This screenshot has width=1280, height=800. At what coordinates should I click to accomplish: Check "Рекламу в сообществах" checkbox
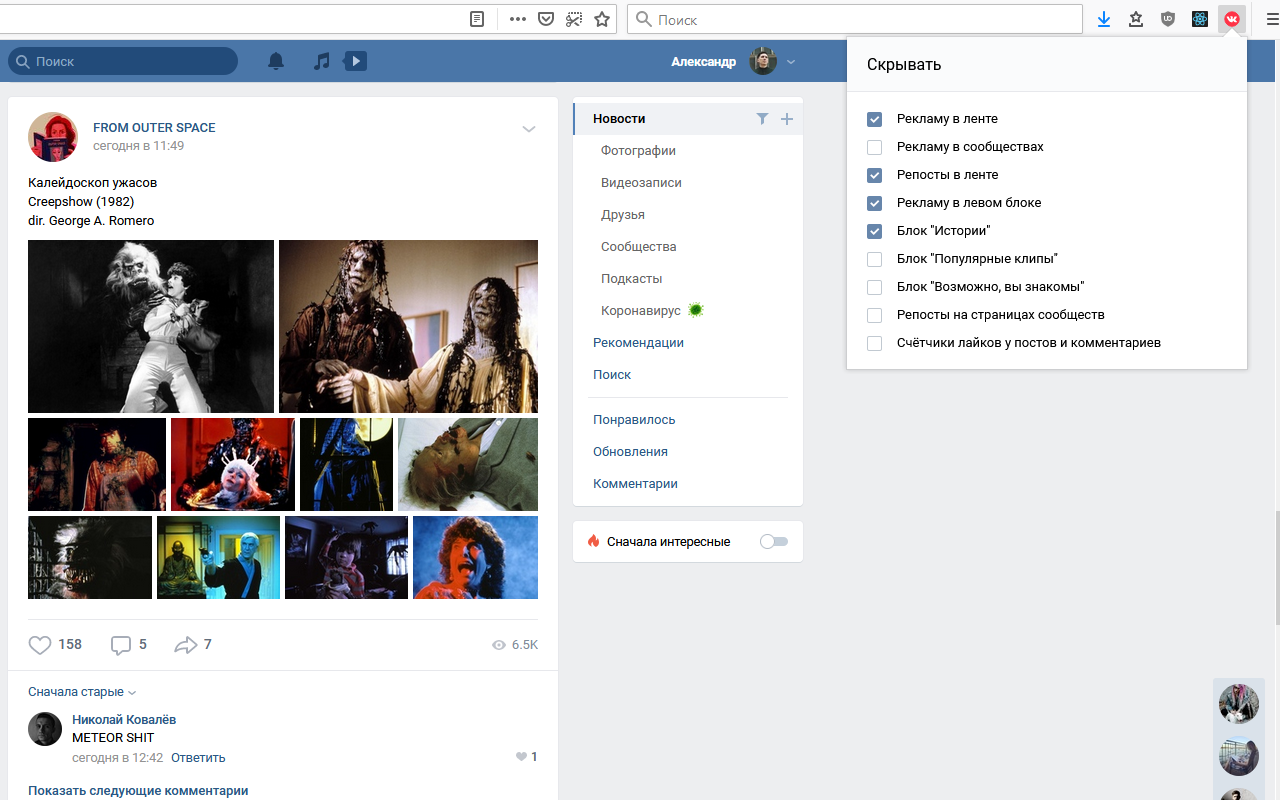click(x=875, y=147)
